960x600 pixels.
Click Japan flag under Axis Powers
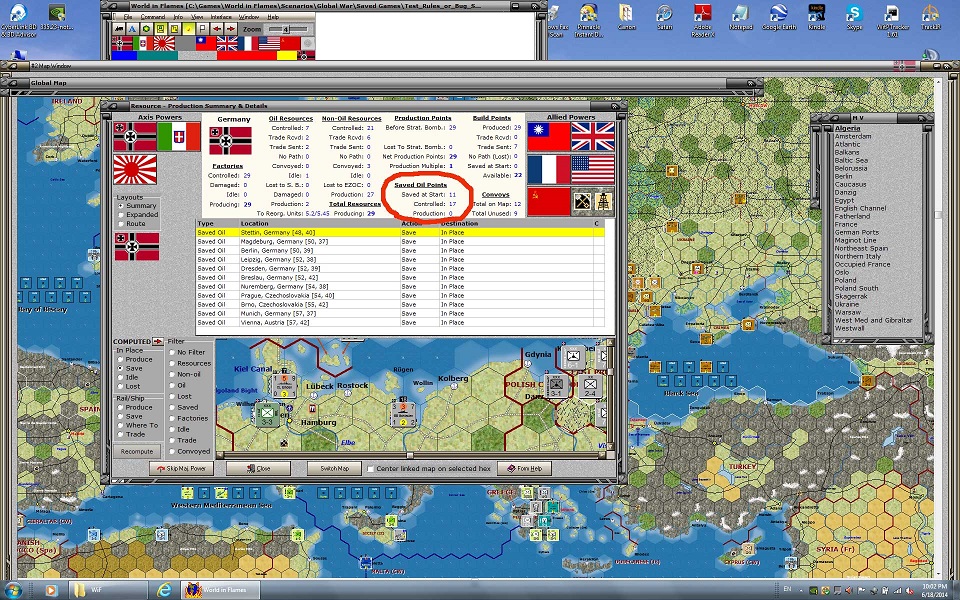135,170
